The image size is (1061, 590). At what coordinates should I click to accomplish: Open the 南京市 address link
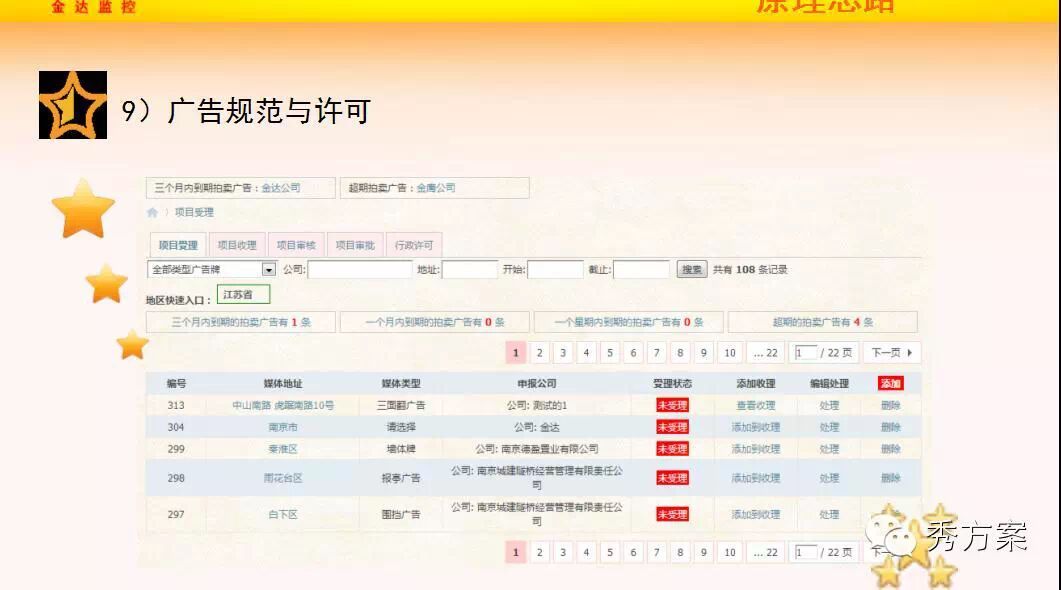(283, 427)
